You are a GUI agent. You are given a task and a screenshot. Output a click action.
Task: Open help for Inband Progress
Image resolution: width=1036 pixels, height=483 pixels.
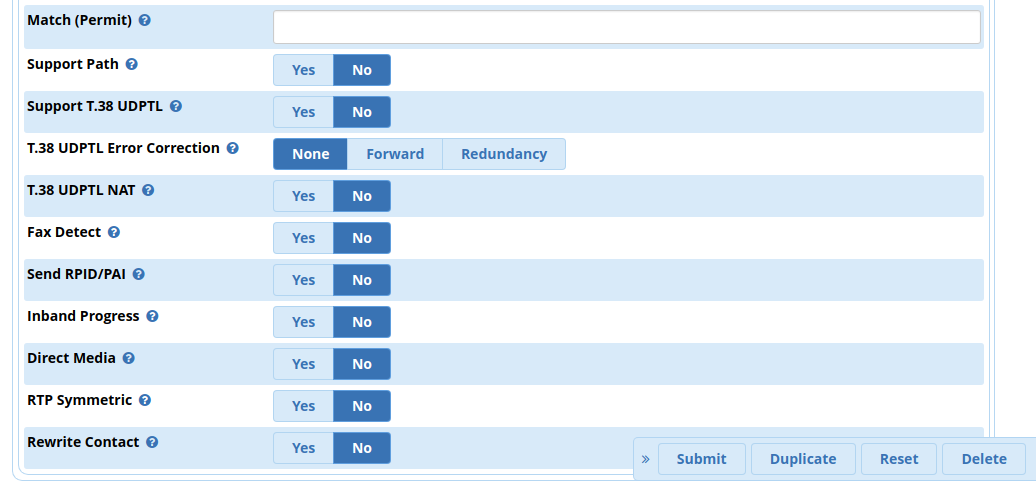click(x=153, y=316)
